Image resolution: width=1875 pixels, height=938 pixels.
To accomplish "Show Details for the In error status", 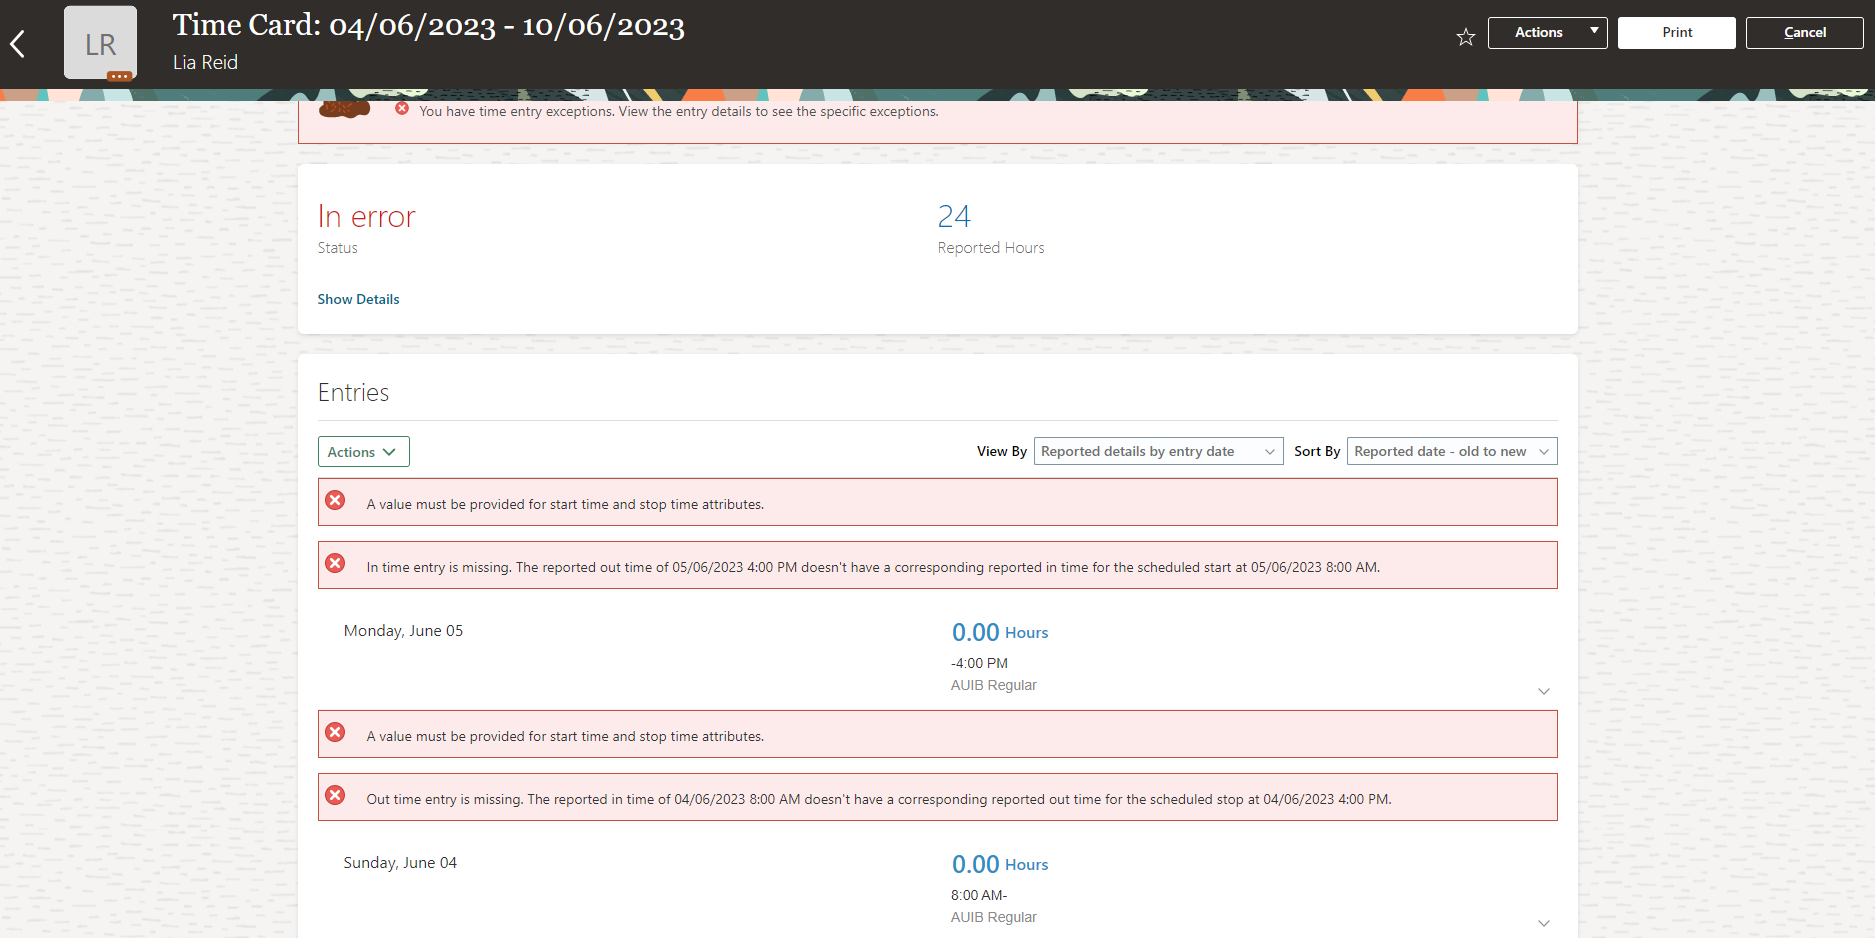I will pos(358,299).
